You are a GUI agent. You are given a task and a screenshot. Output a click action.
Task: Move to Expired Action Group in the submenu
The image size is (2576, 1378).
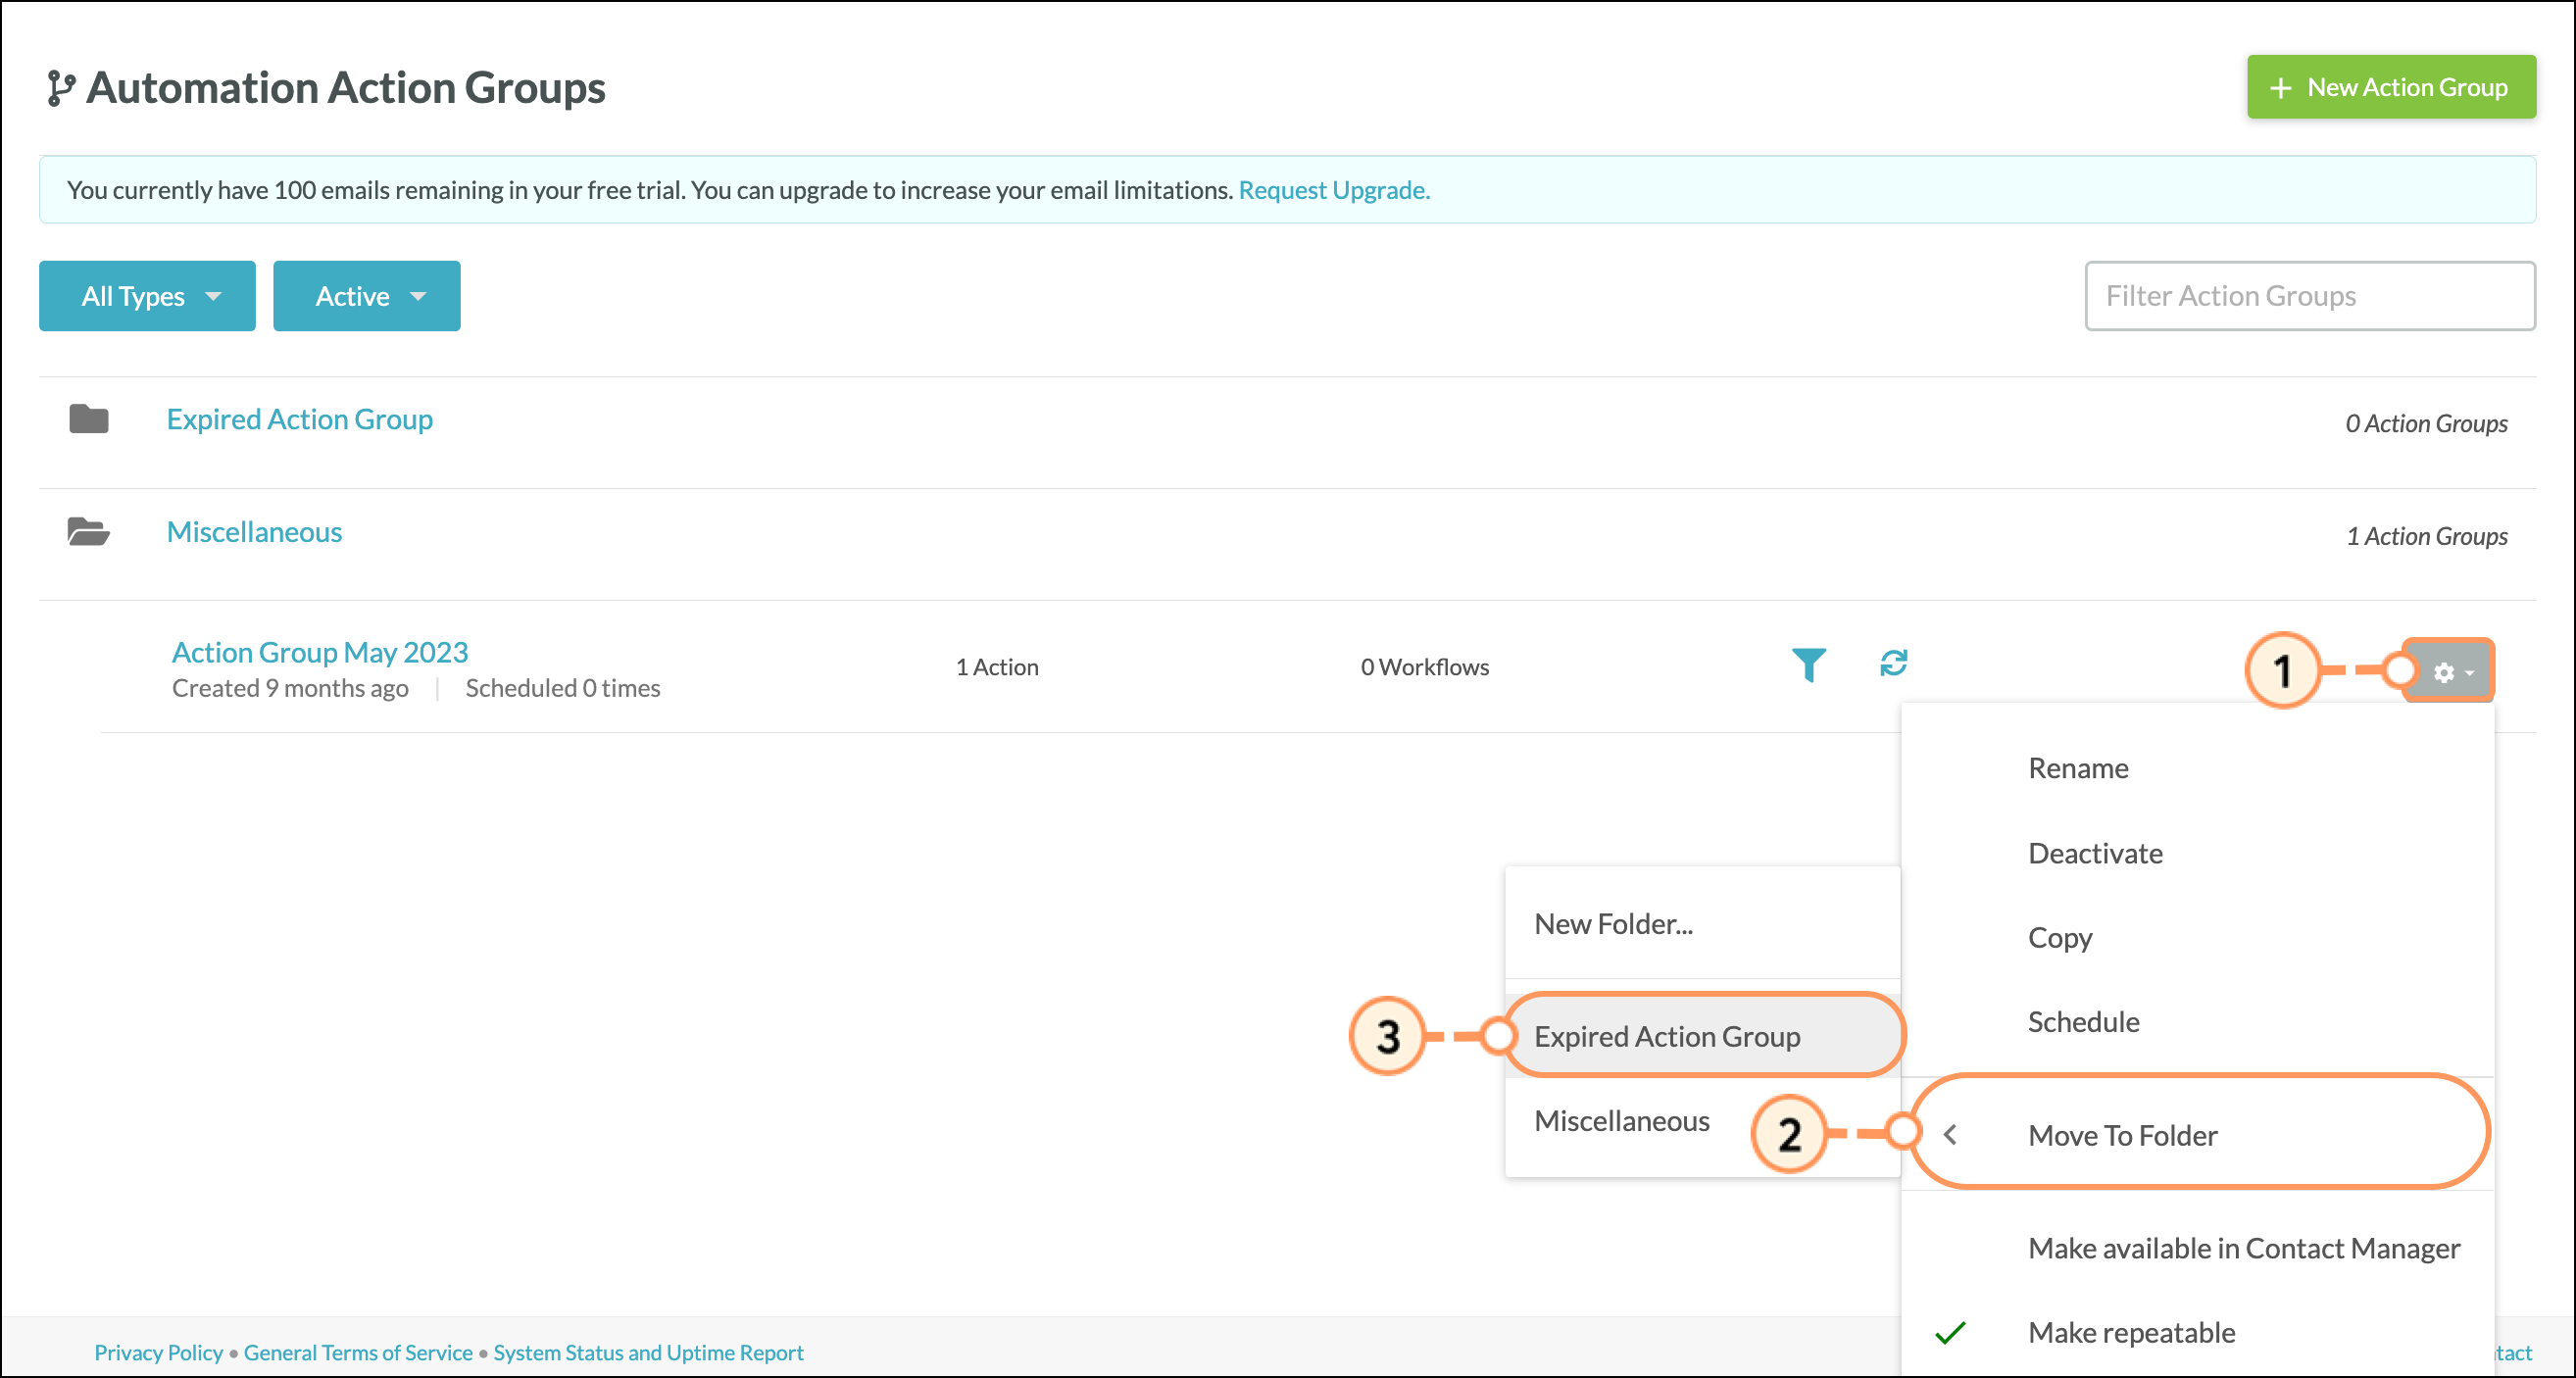tap(1702, 1036)
